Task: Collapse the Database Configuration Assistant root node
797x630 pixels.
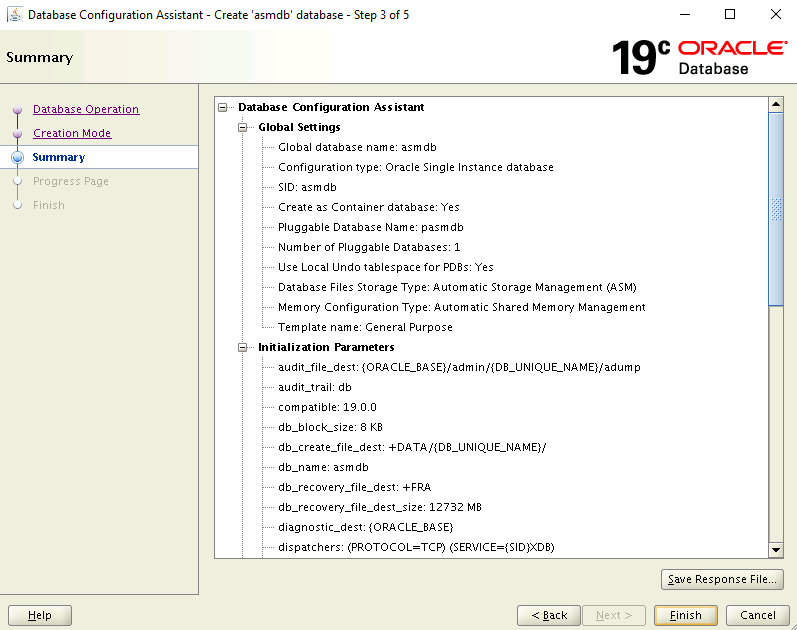Action: point(223,107)
